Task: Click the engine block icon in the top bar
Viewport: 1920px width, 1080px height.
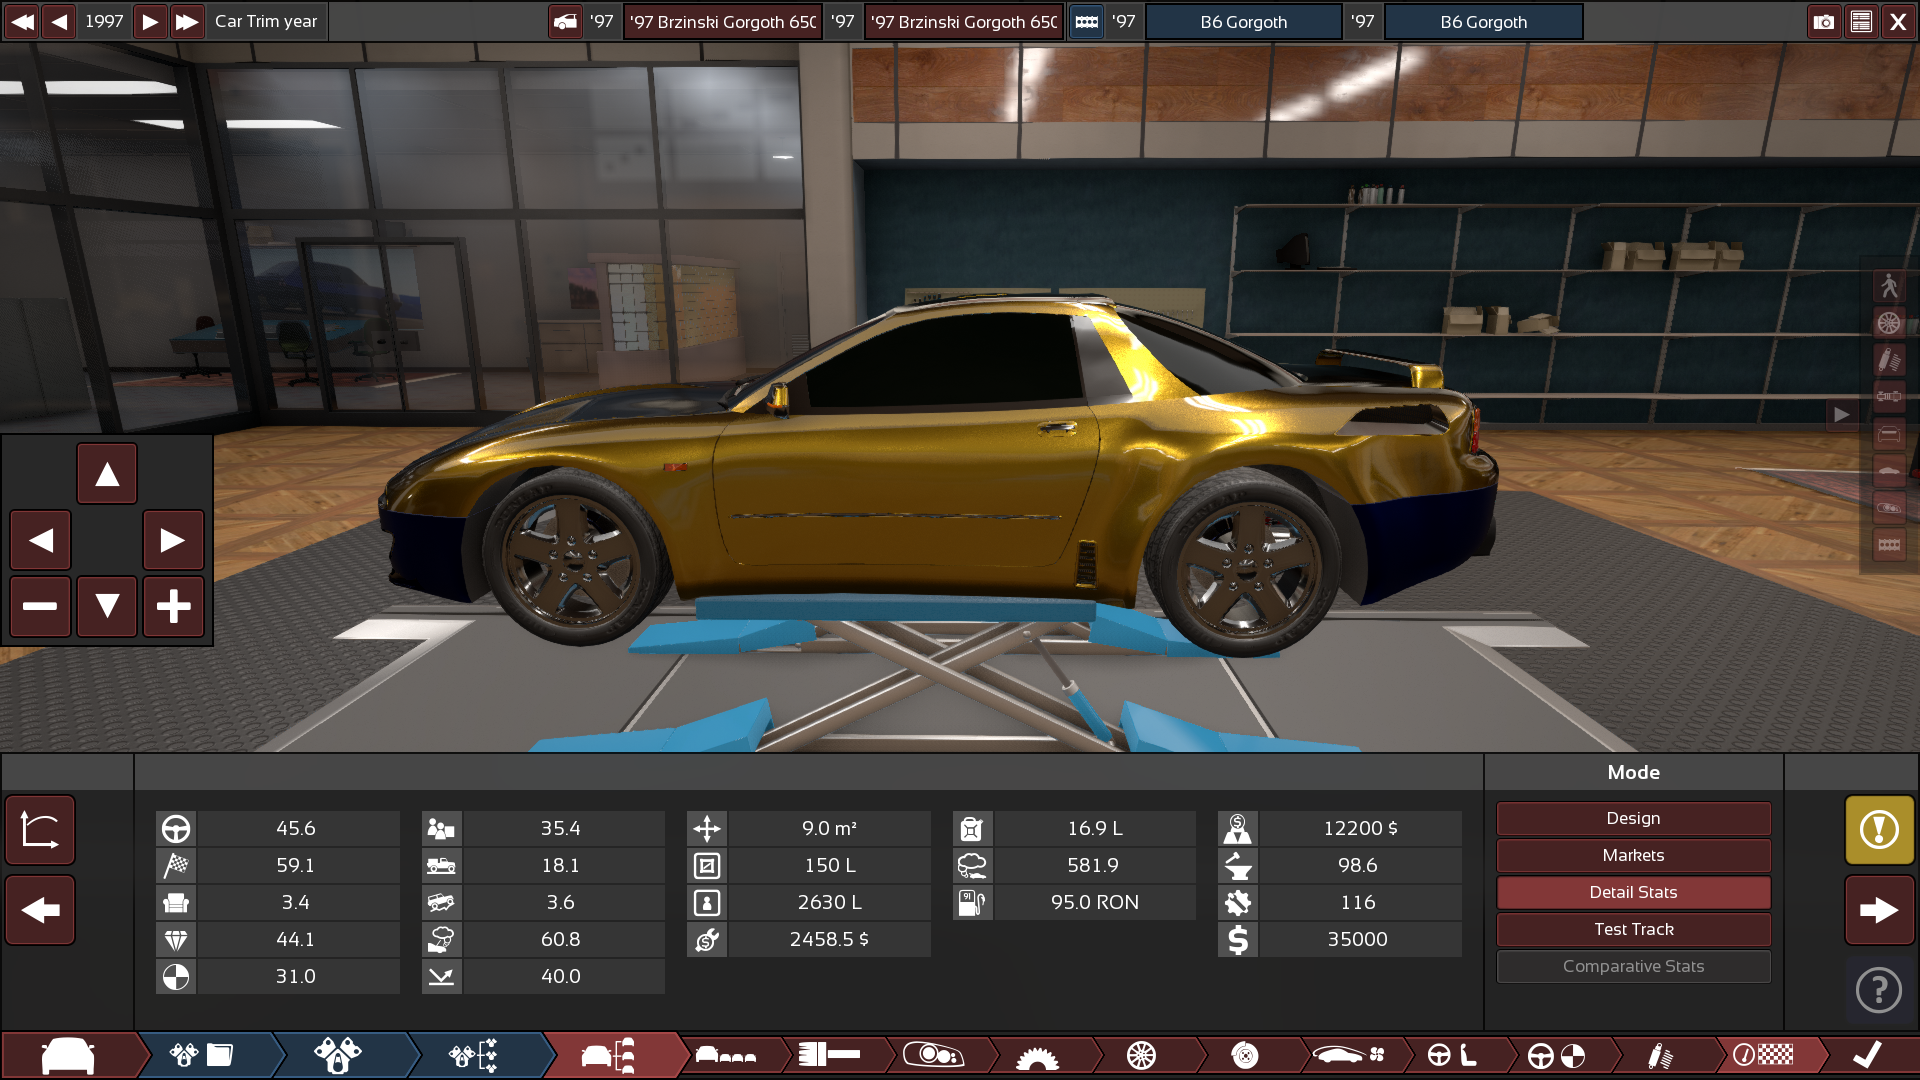Action: tap(1087, 21)
